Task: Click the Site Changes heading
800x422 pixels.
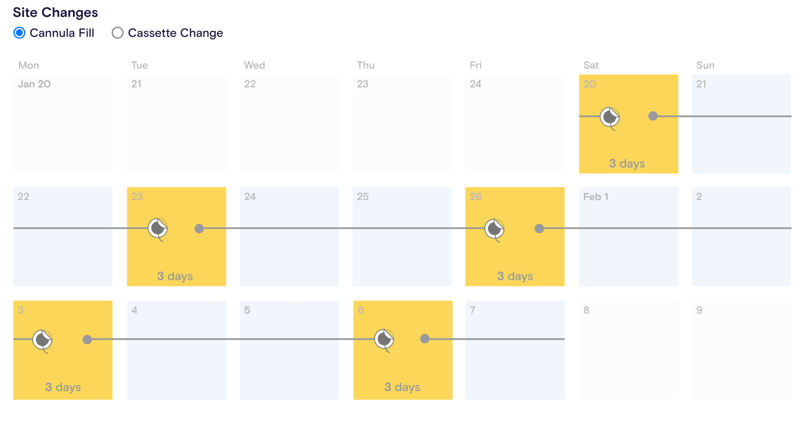Action: click(55, 12)
